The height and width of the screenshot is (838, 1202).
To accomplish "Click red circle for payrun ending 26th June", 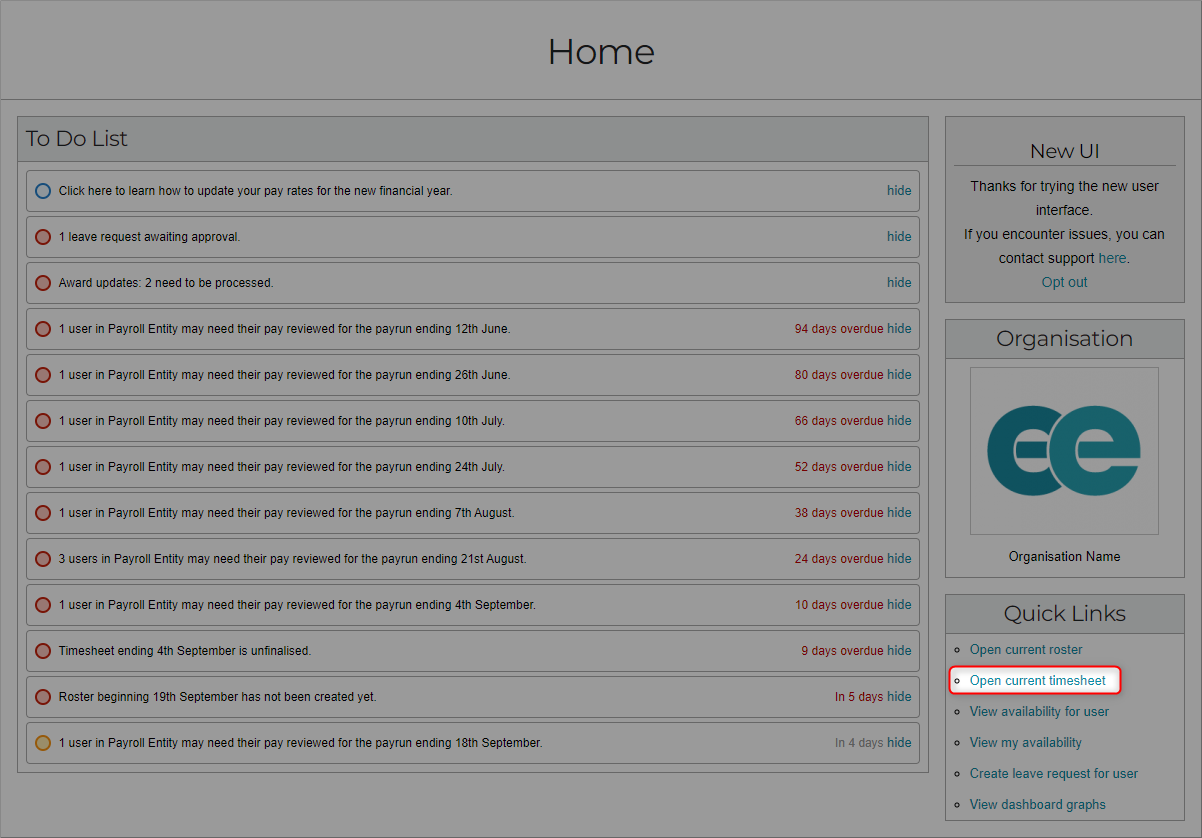I will [x=43, y=375].
